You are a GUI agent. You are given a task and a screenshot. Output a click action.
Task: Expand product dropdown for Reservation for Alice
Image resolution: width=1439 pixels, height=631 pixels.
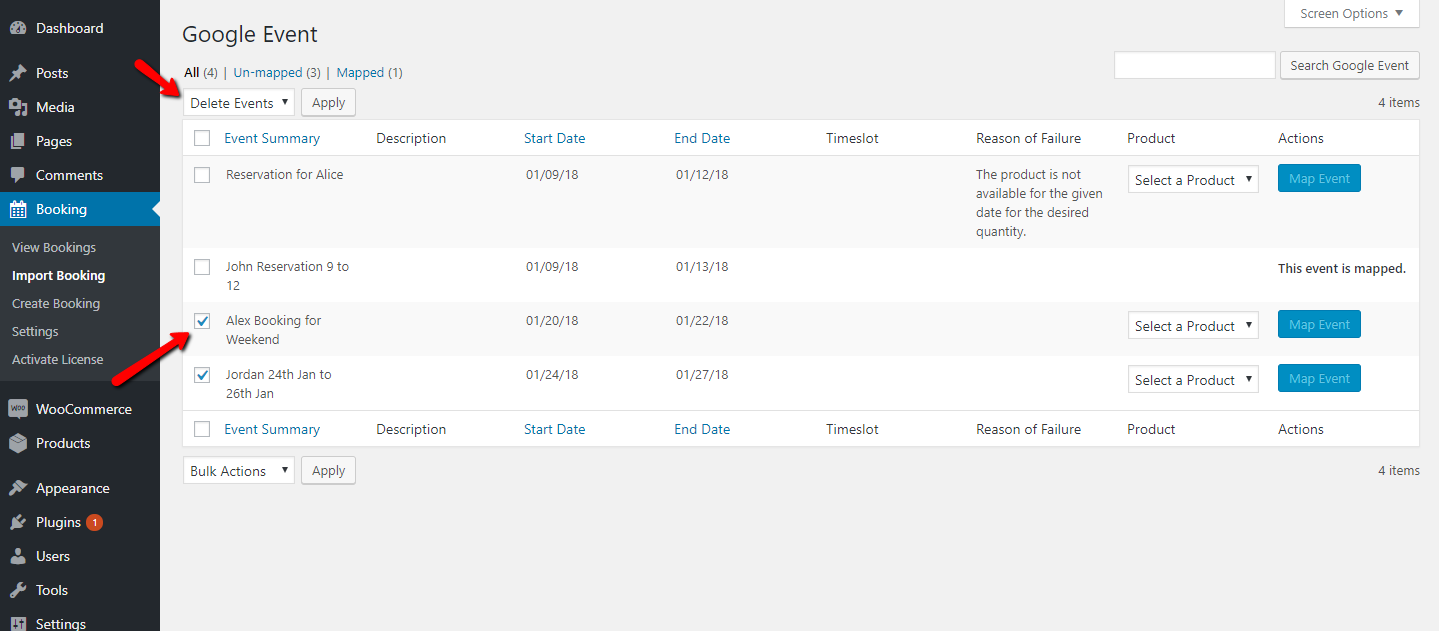tap(1192, 180)
